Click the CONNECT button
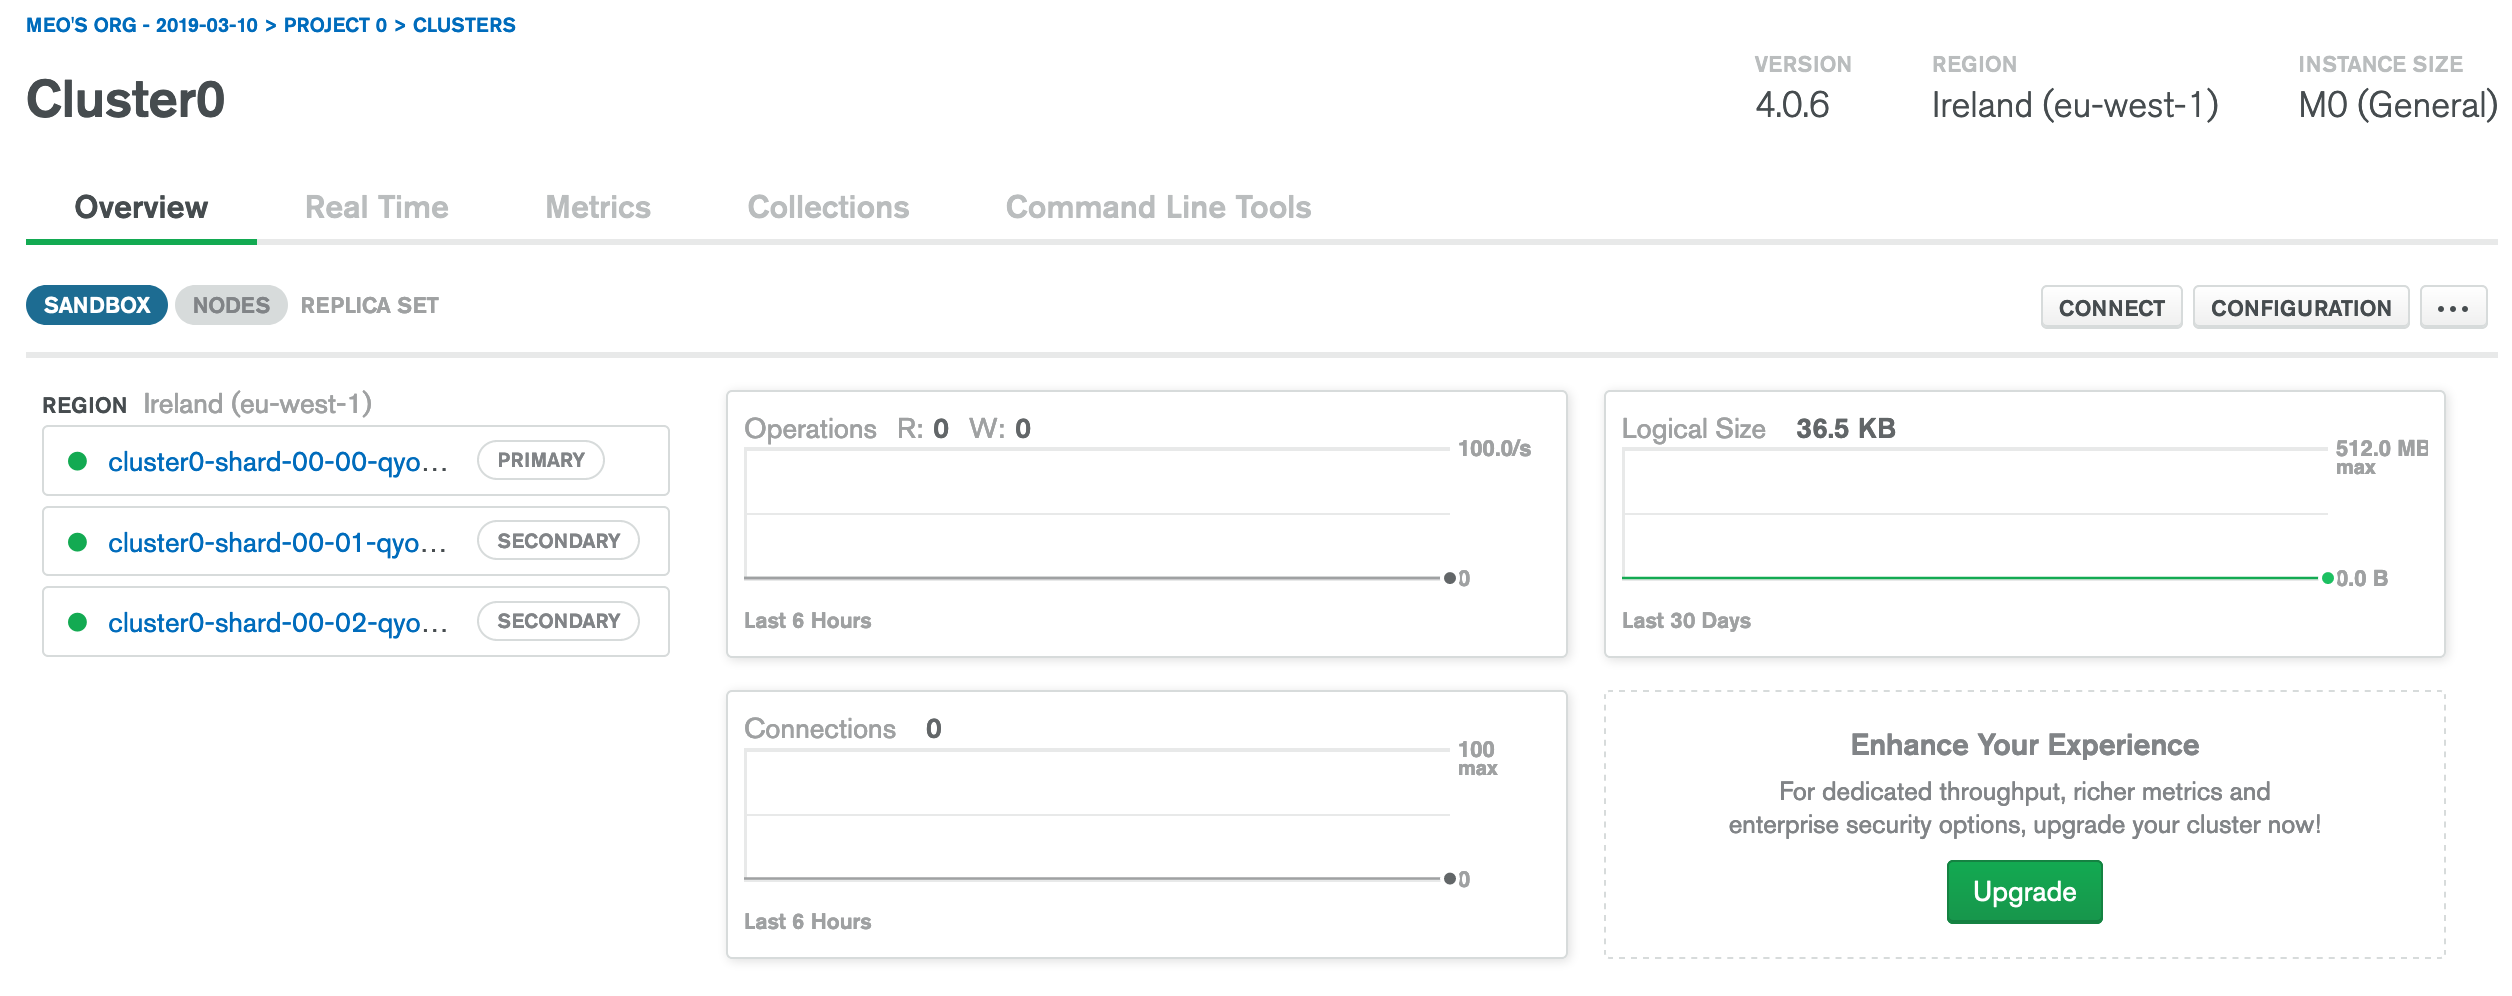 2111,308
